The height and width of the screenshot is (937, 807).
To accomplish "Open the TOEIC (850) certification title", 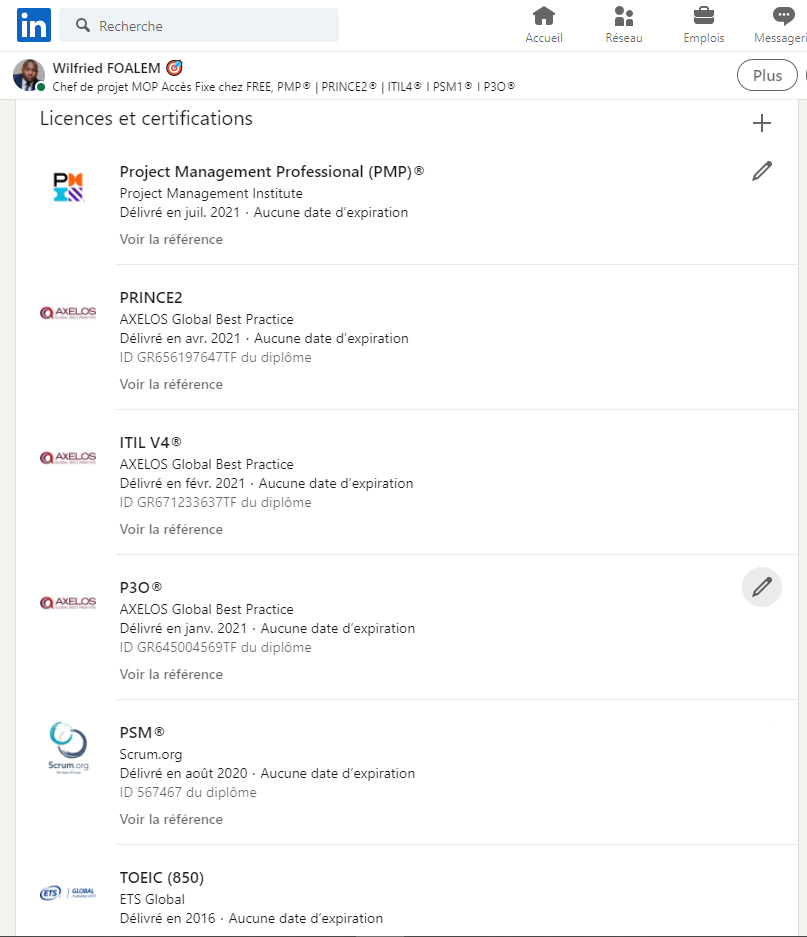I will [x=161, y=878].
